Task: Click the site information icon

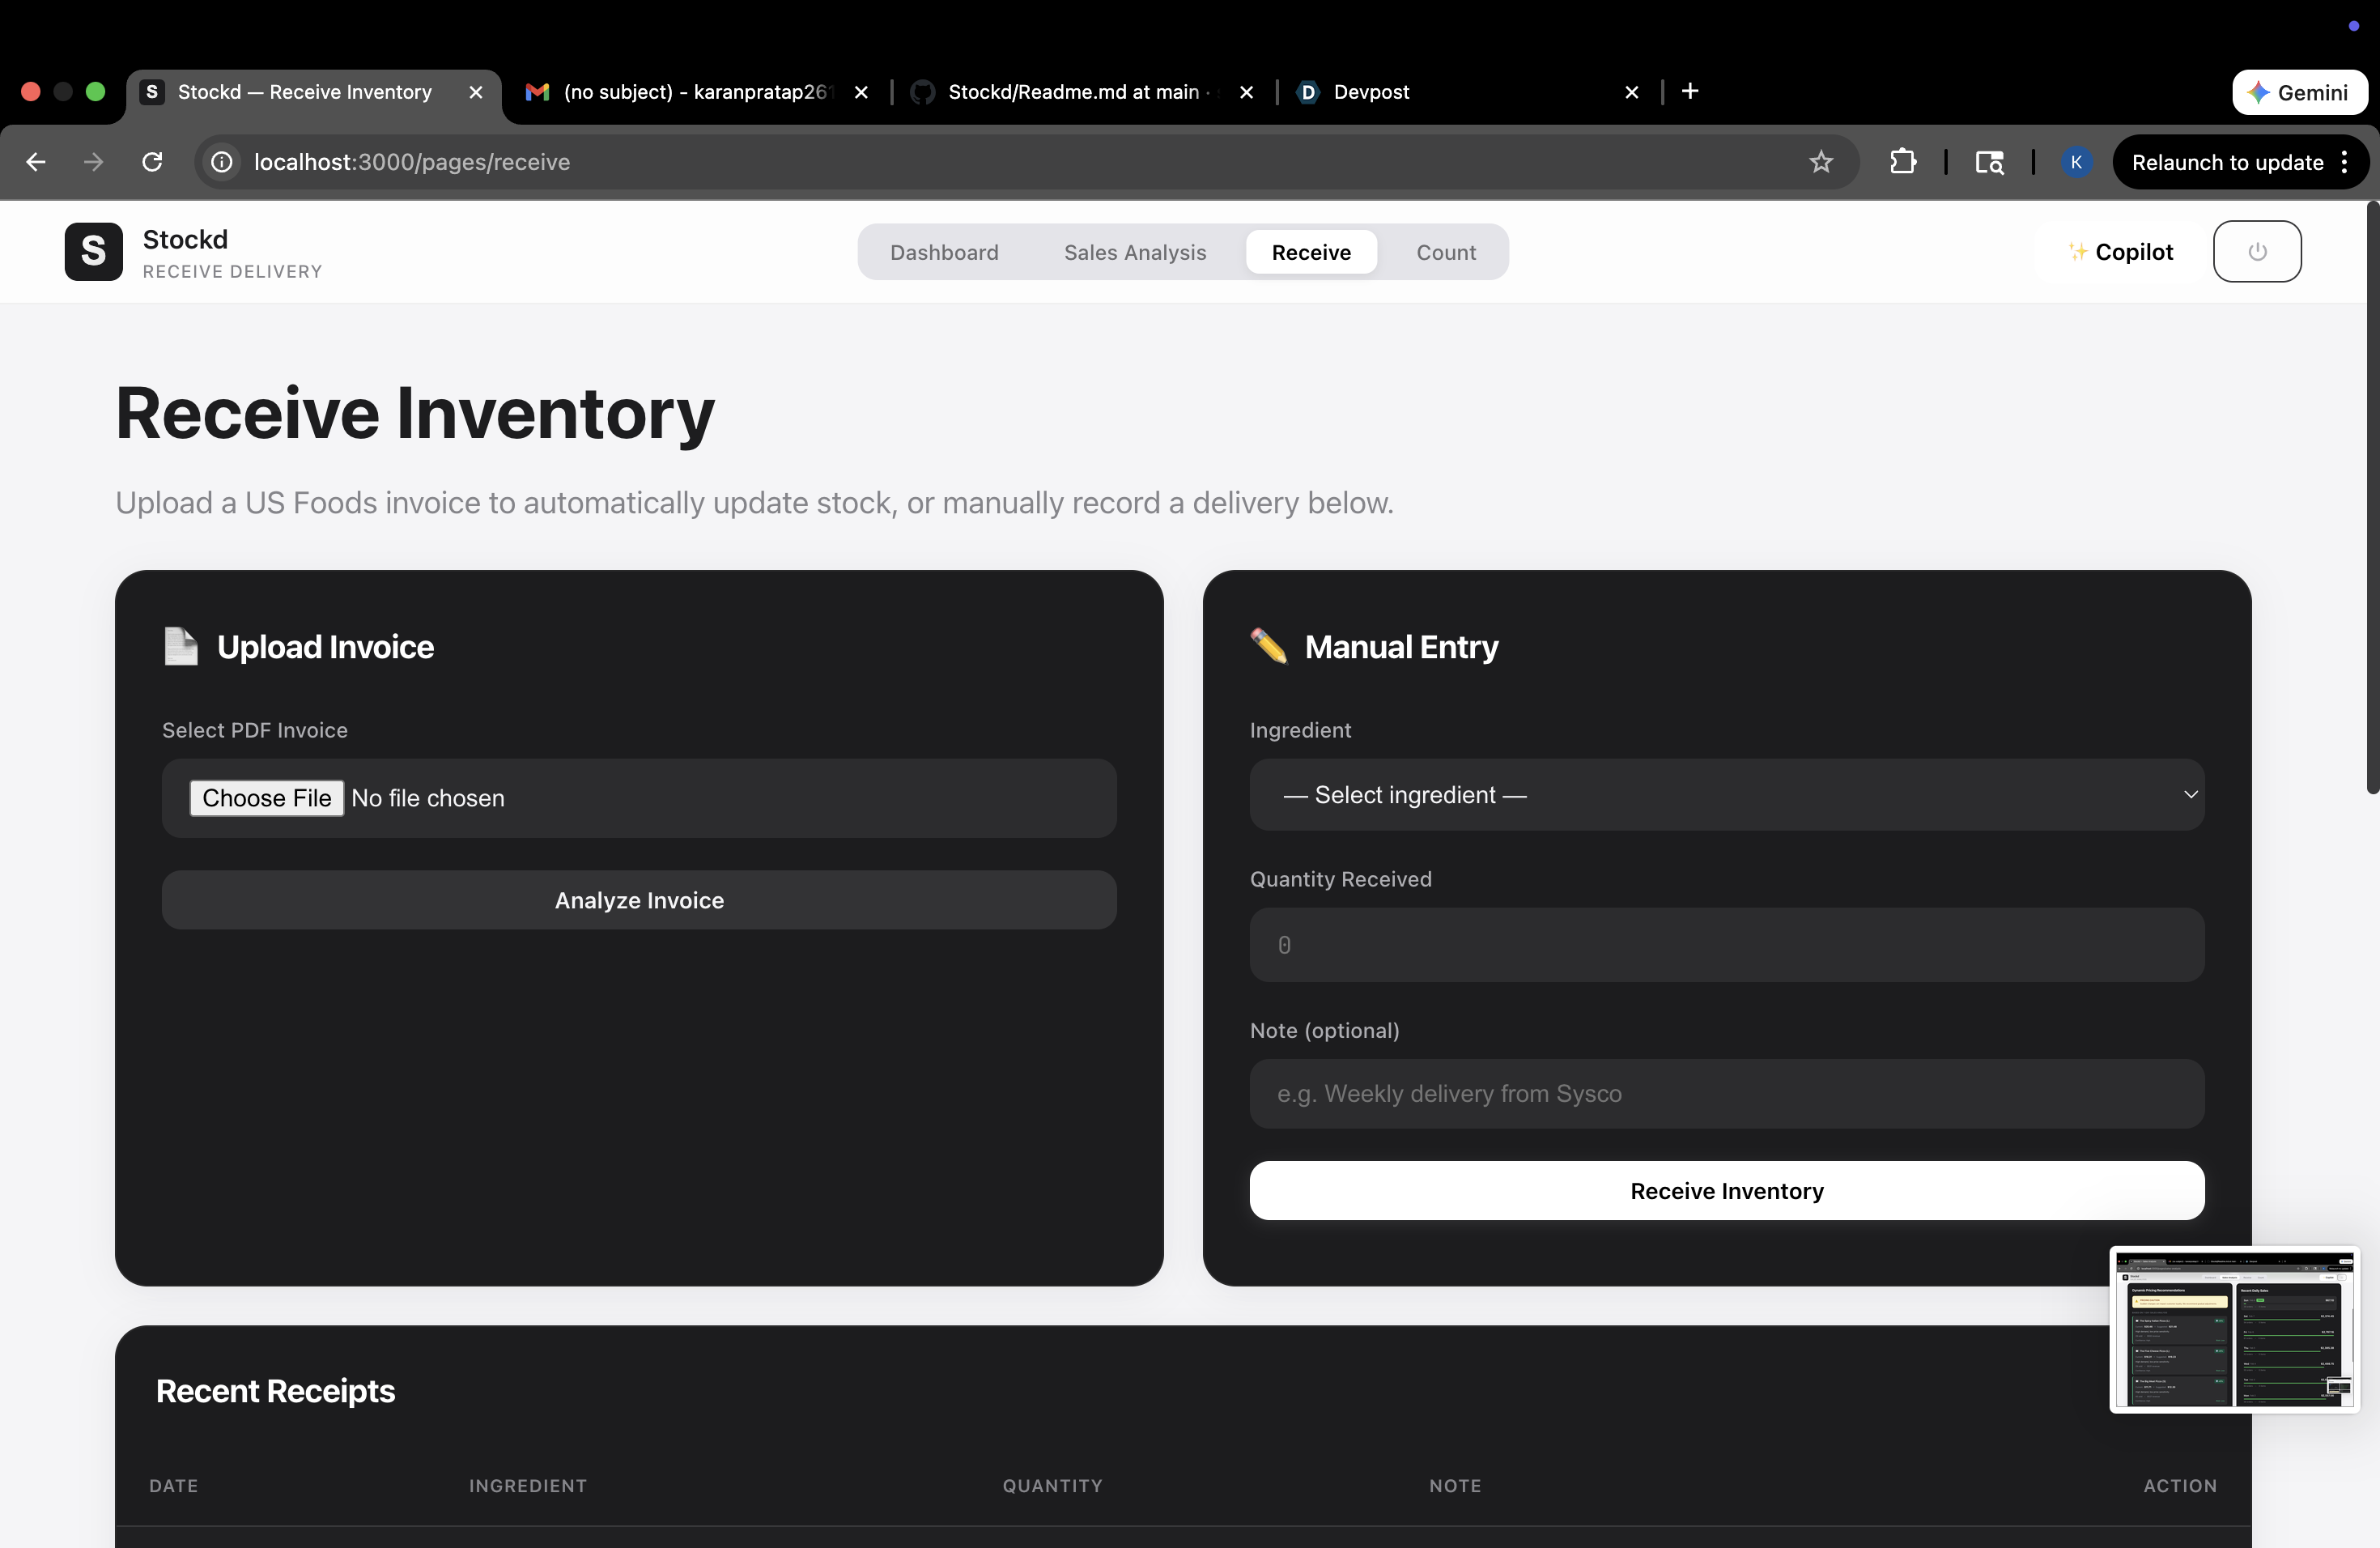Action: pyautogui.click(x=222, y=162)
